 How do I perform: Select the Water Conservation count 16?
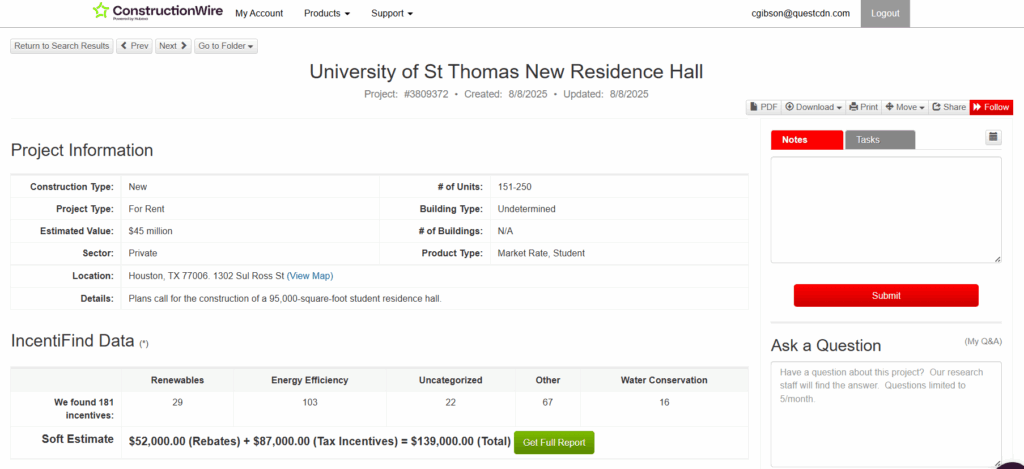click(x=664, y=402)
